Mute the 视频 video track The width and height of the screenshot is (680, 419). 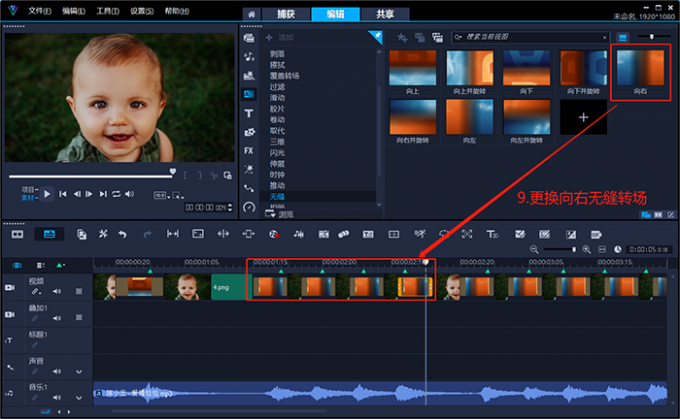(57, 291)
